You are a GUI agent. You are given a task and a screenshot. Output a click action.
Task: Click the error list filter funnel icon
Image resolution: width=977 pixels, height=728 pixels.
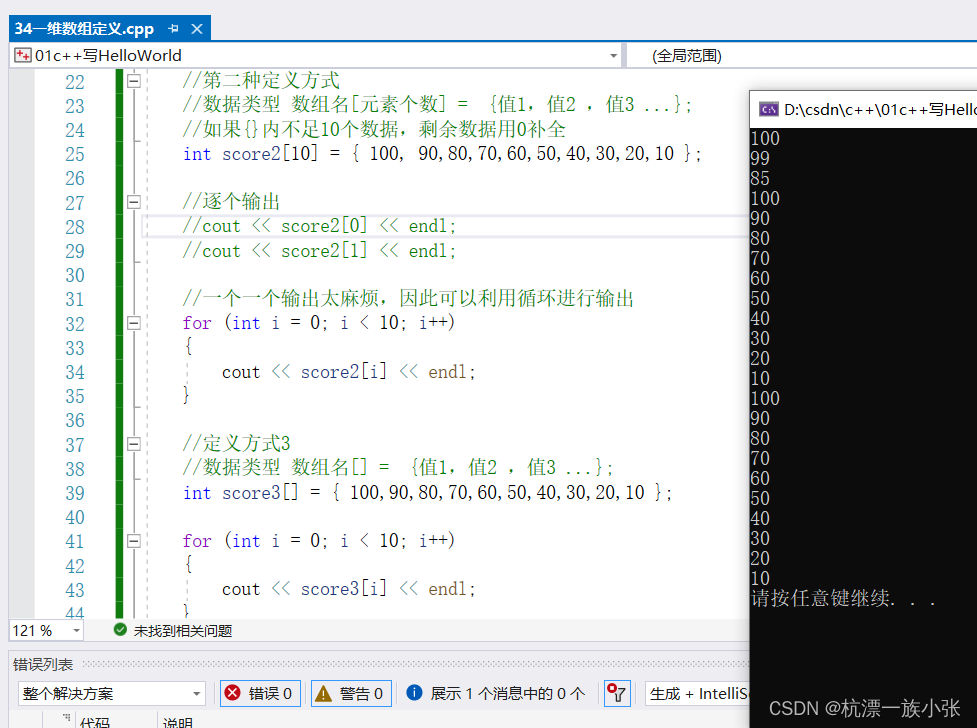[617, 693]
